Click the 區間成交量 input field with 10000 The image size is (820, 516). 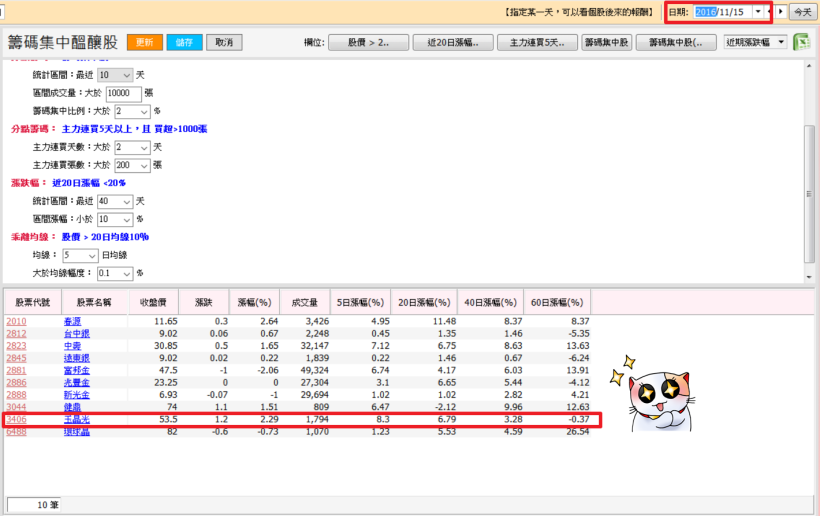[x=123, y=94]
